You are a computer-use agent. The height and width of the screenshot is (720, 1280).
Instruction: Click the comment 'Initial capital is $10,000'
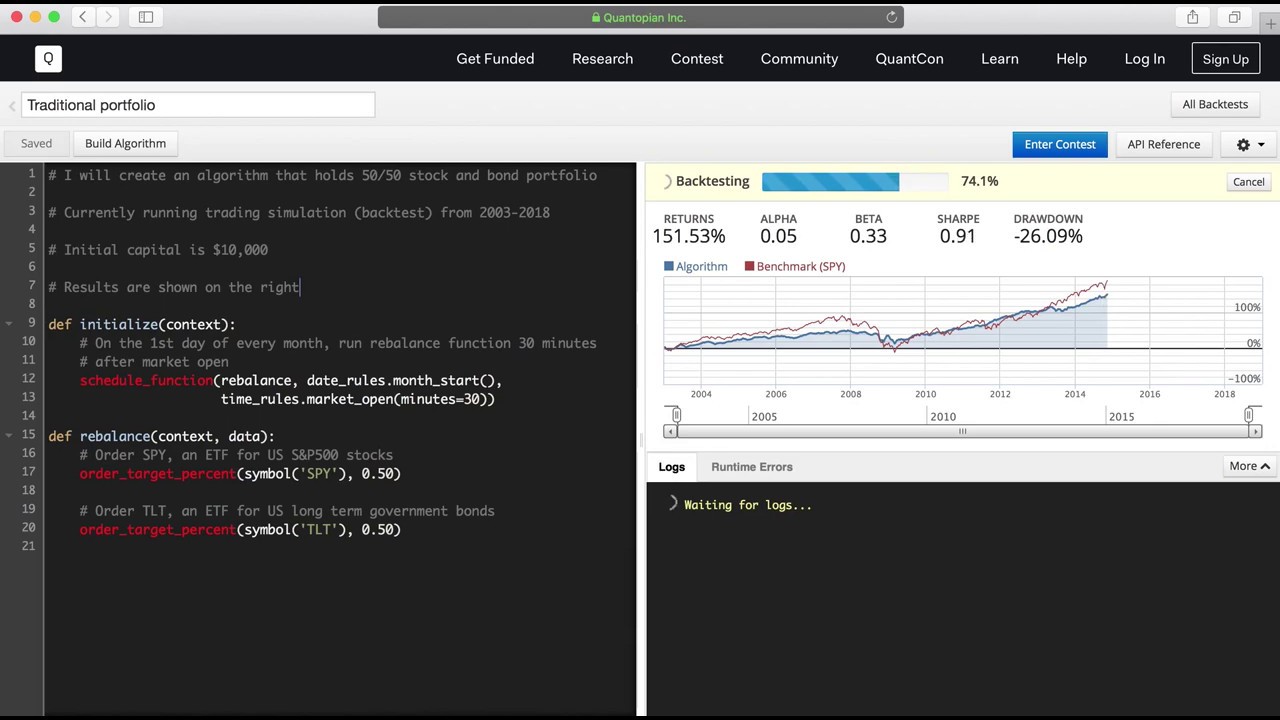point(158,250)
